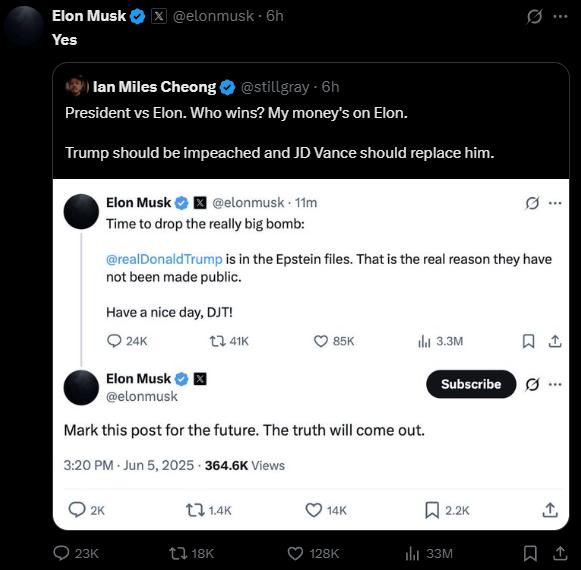Viewport: 581px width, 570px height.
Task: Open replies on post with 24K comments
Action: click(114, 341)
